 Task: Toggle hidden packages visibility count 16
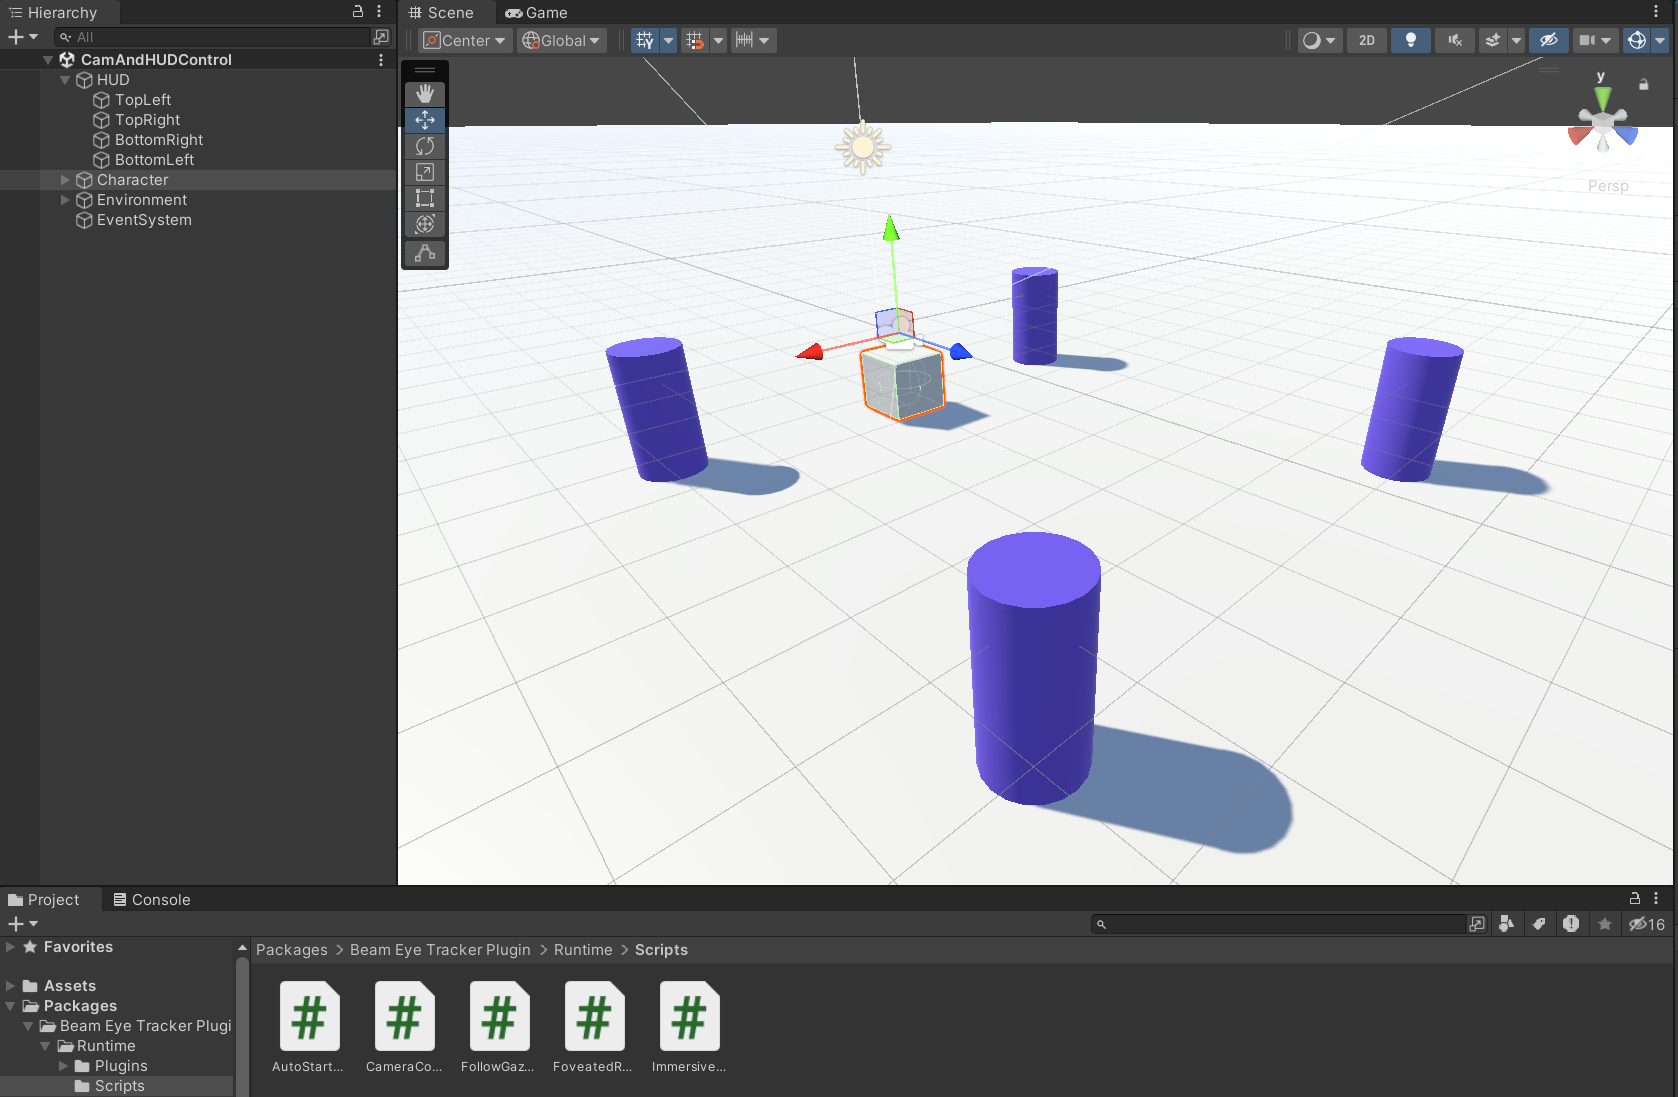pyautogui.click(x=1647, y=924)
